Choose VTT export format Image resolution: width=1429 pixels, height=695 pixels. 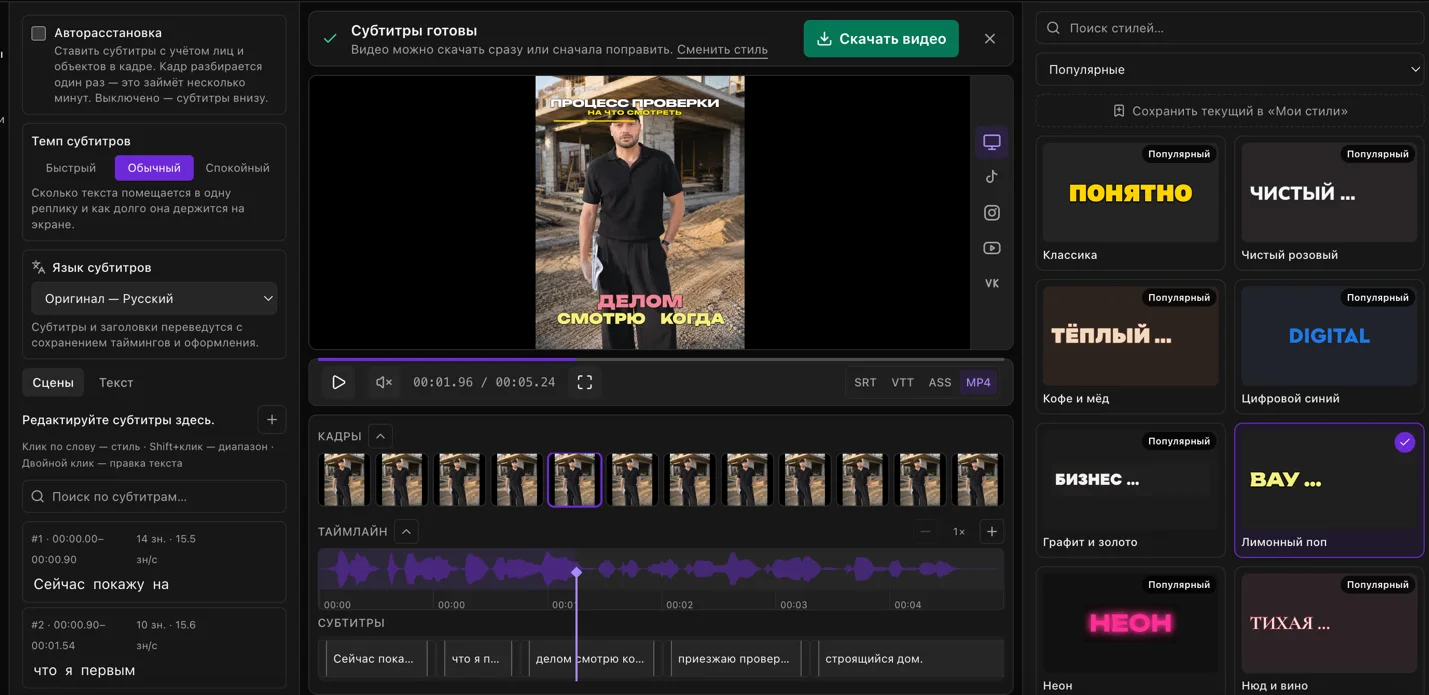[903, 382]
